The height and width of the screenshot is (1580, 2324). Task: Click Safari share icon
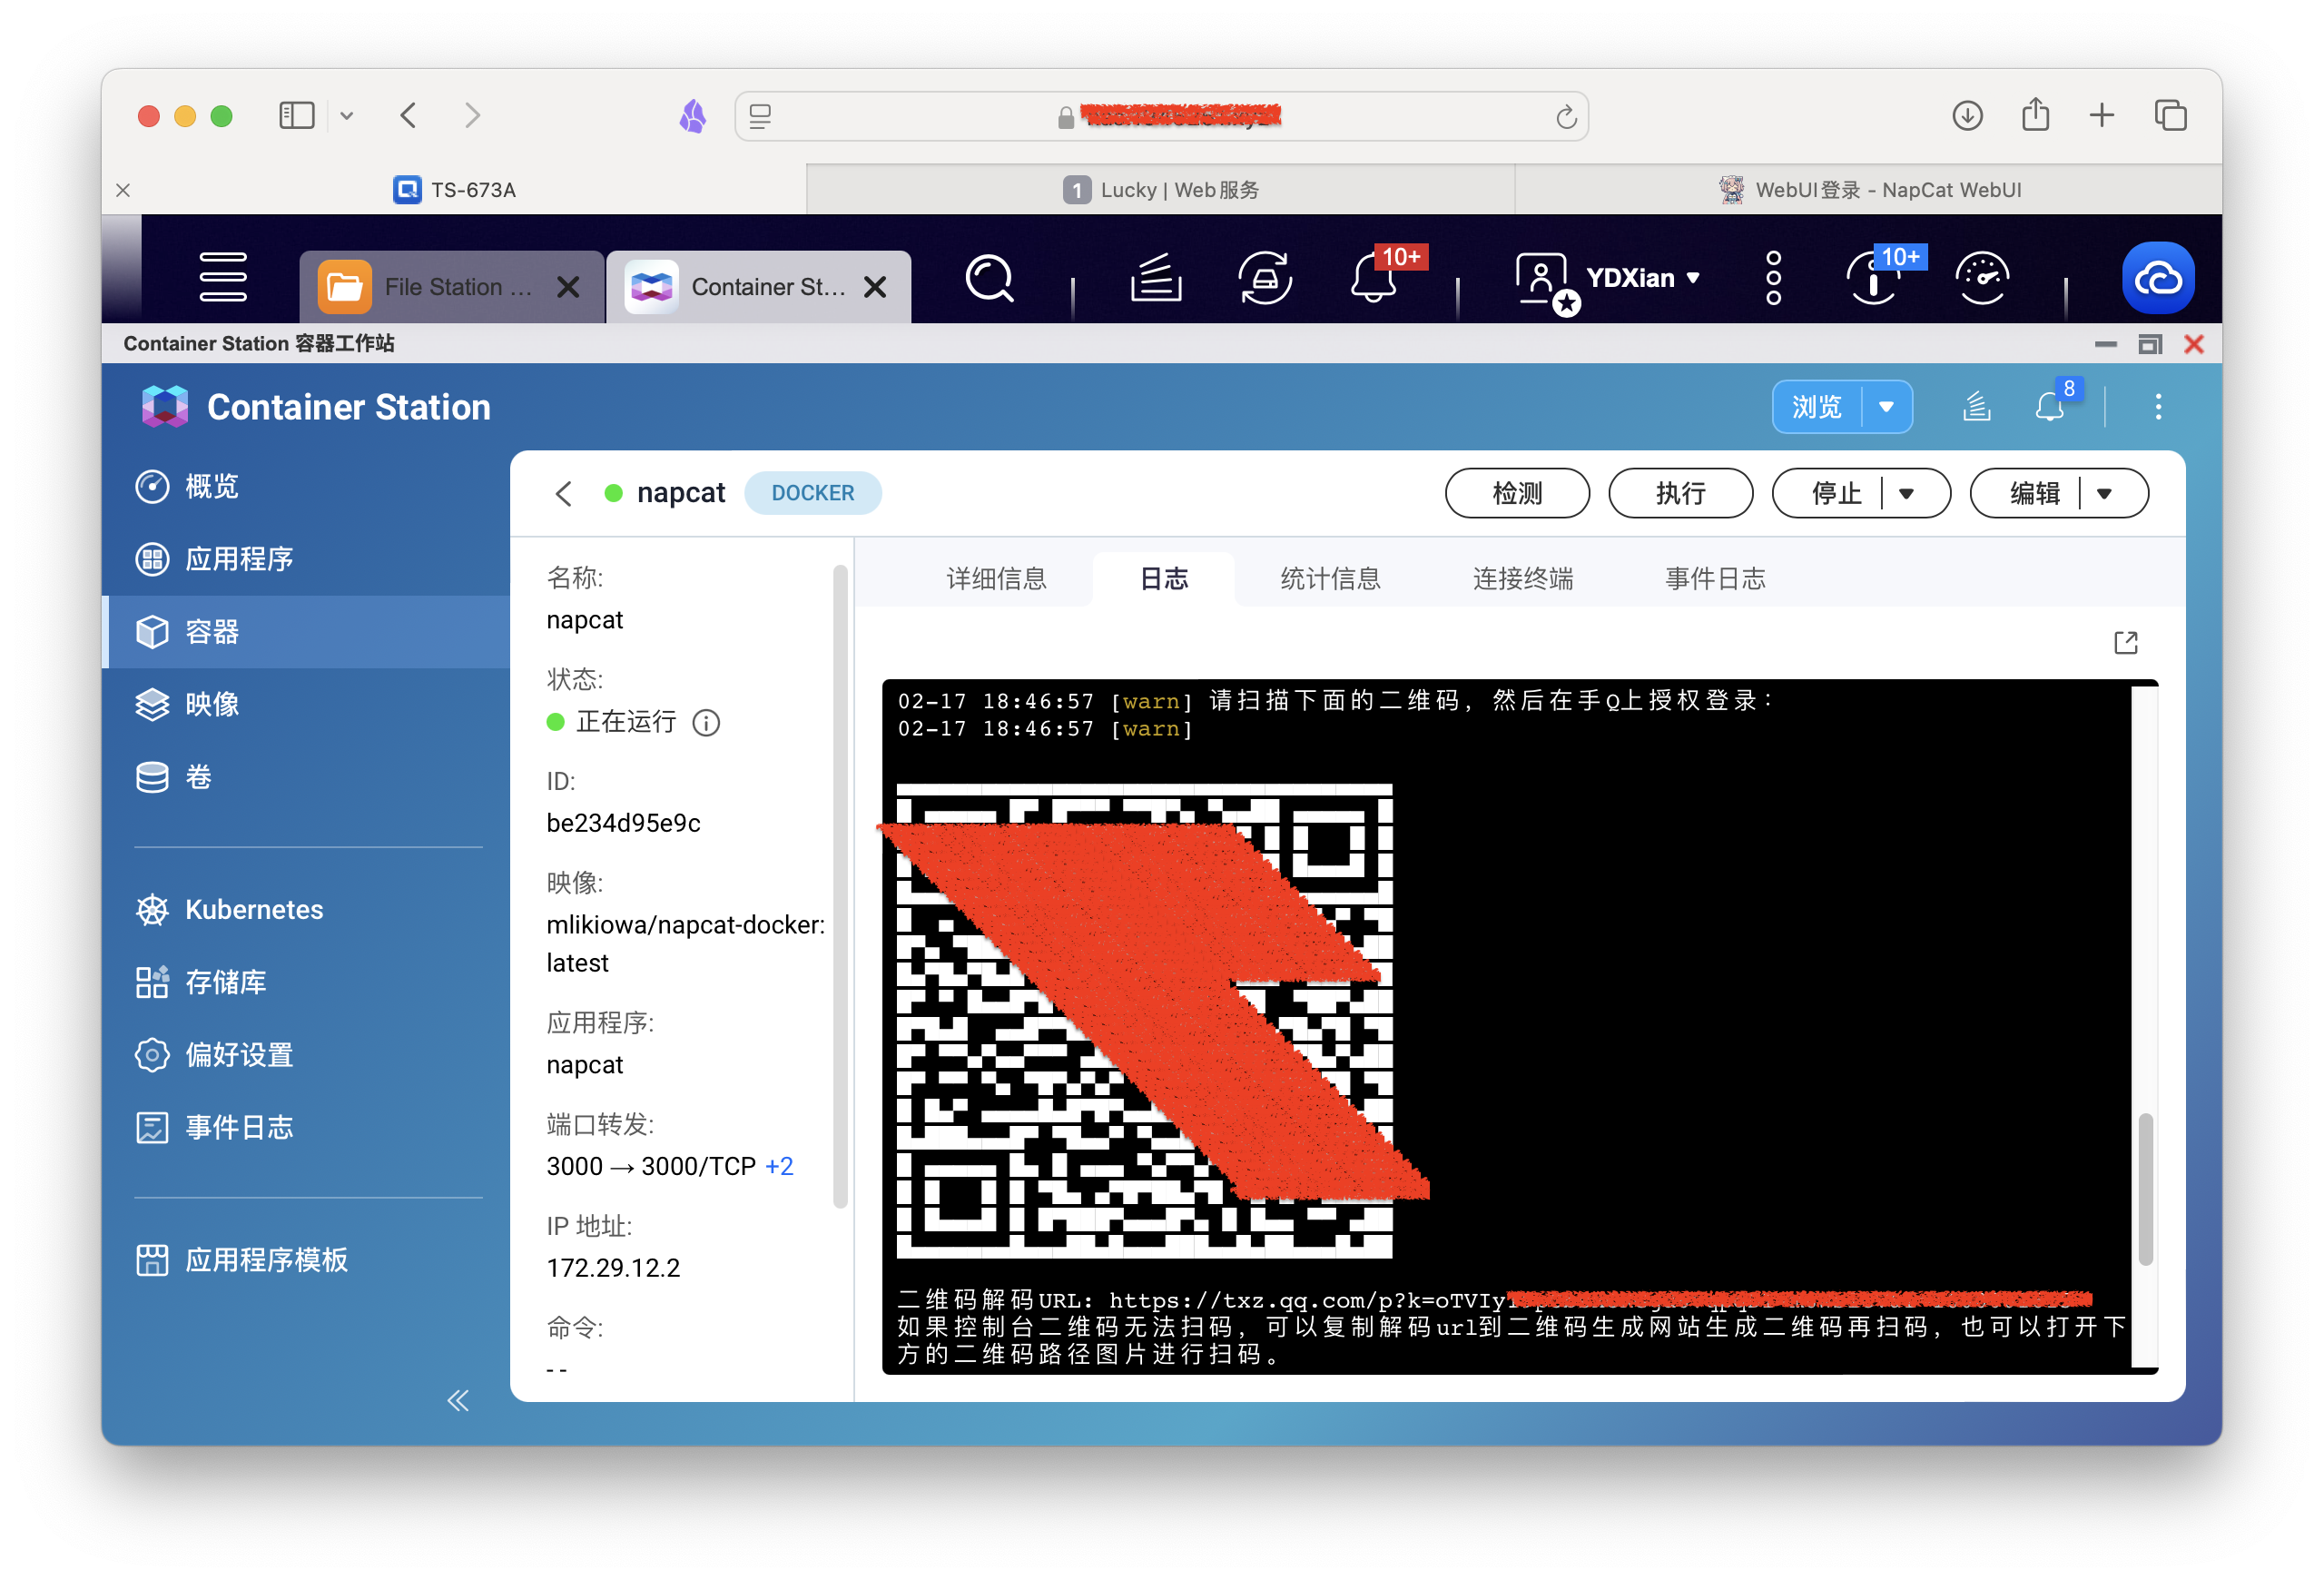[2035, 114]
